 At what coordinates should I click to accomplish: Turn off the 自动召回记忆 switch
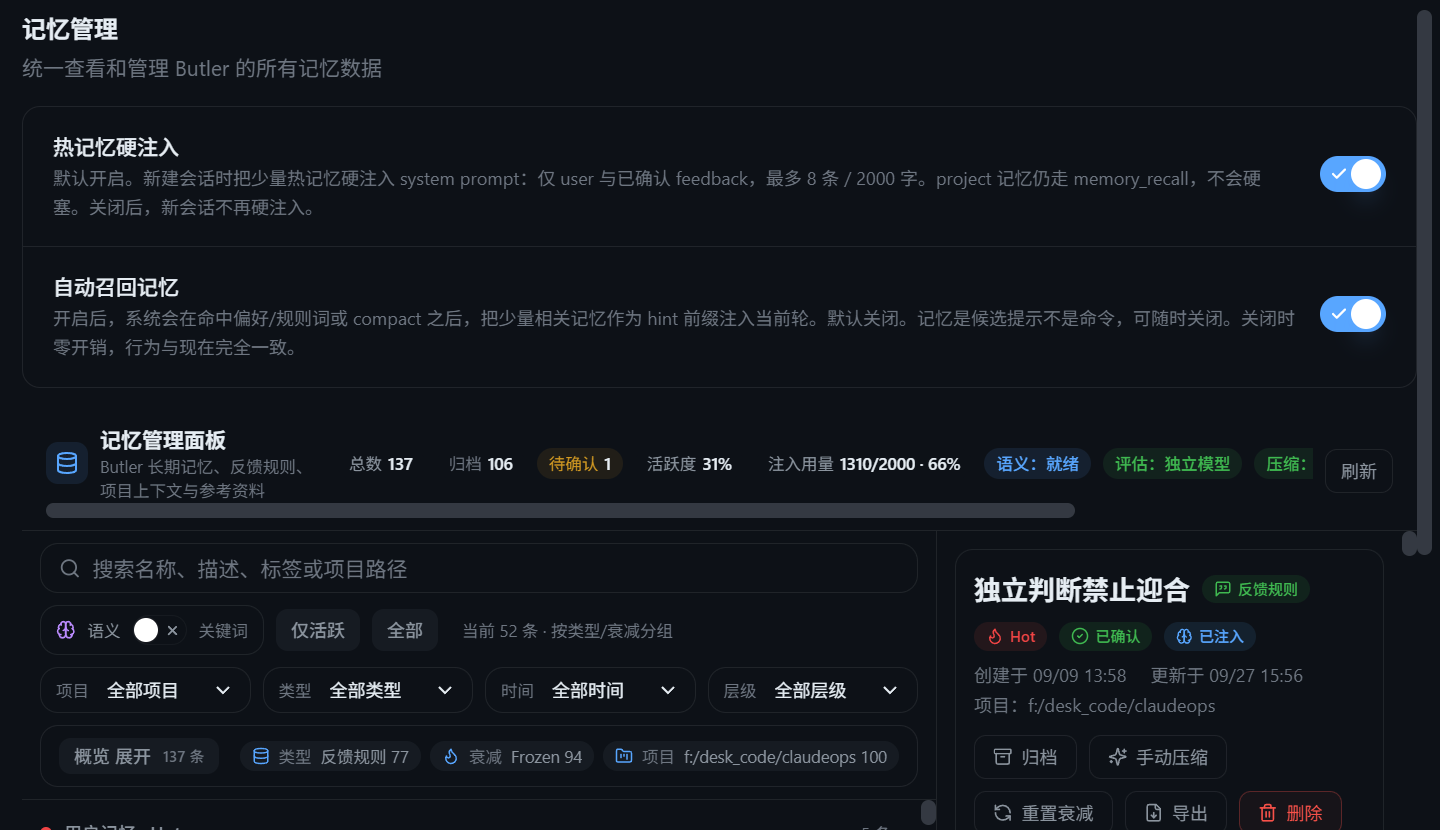coord(1353,314)
